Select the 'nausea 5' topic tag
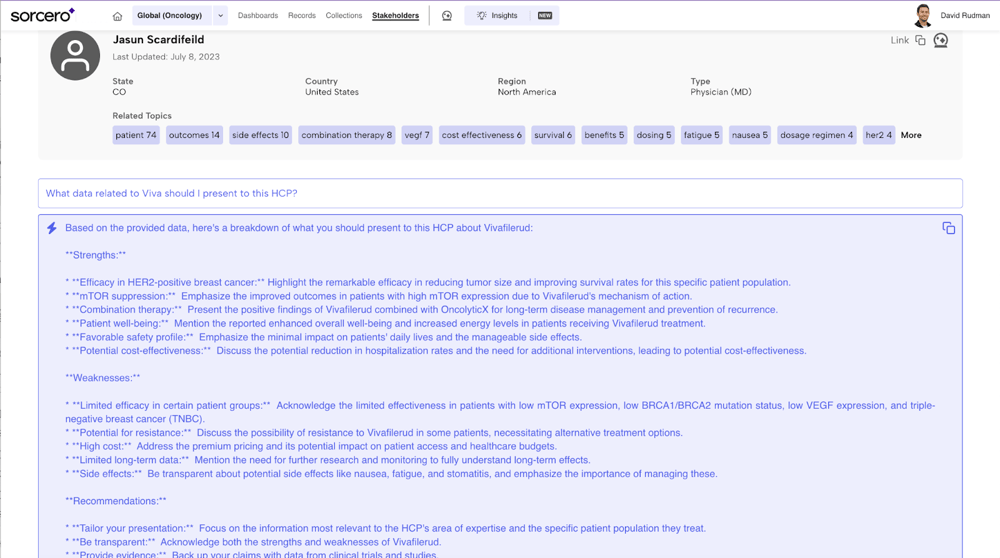The width and height of the screenshot is (1000, 558). click(750, 135)
